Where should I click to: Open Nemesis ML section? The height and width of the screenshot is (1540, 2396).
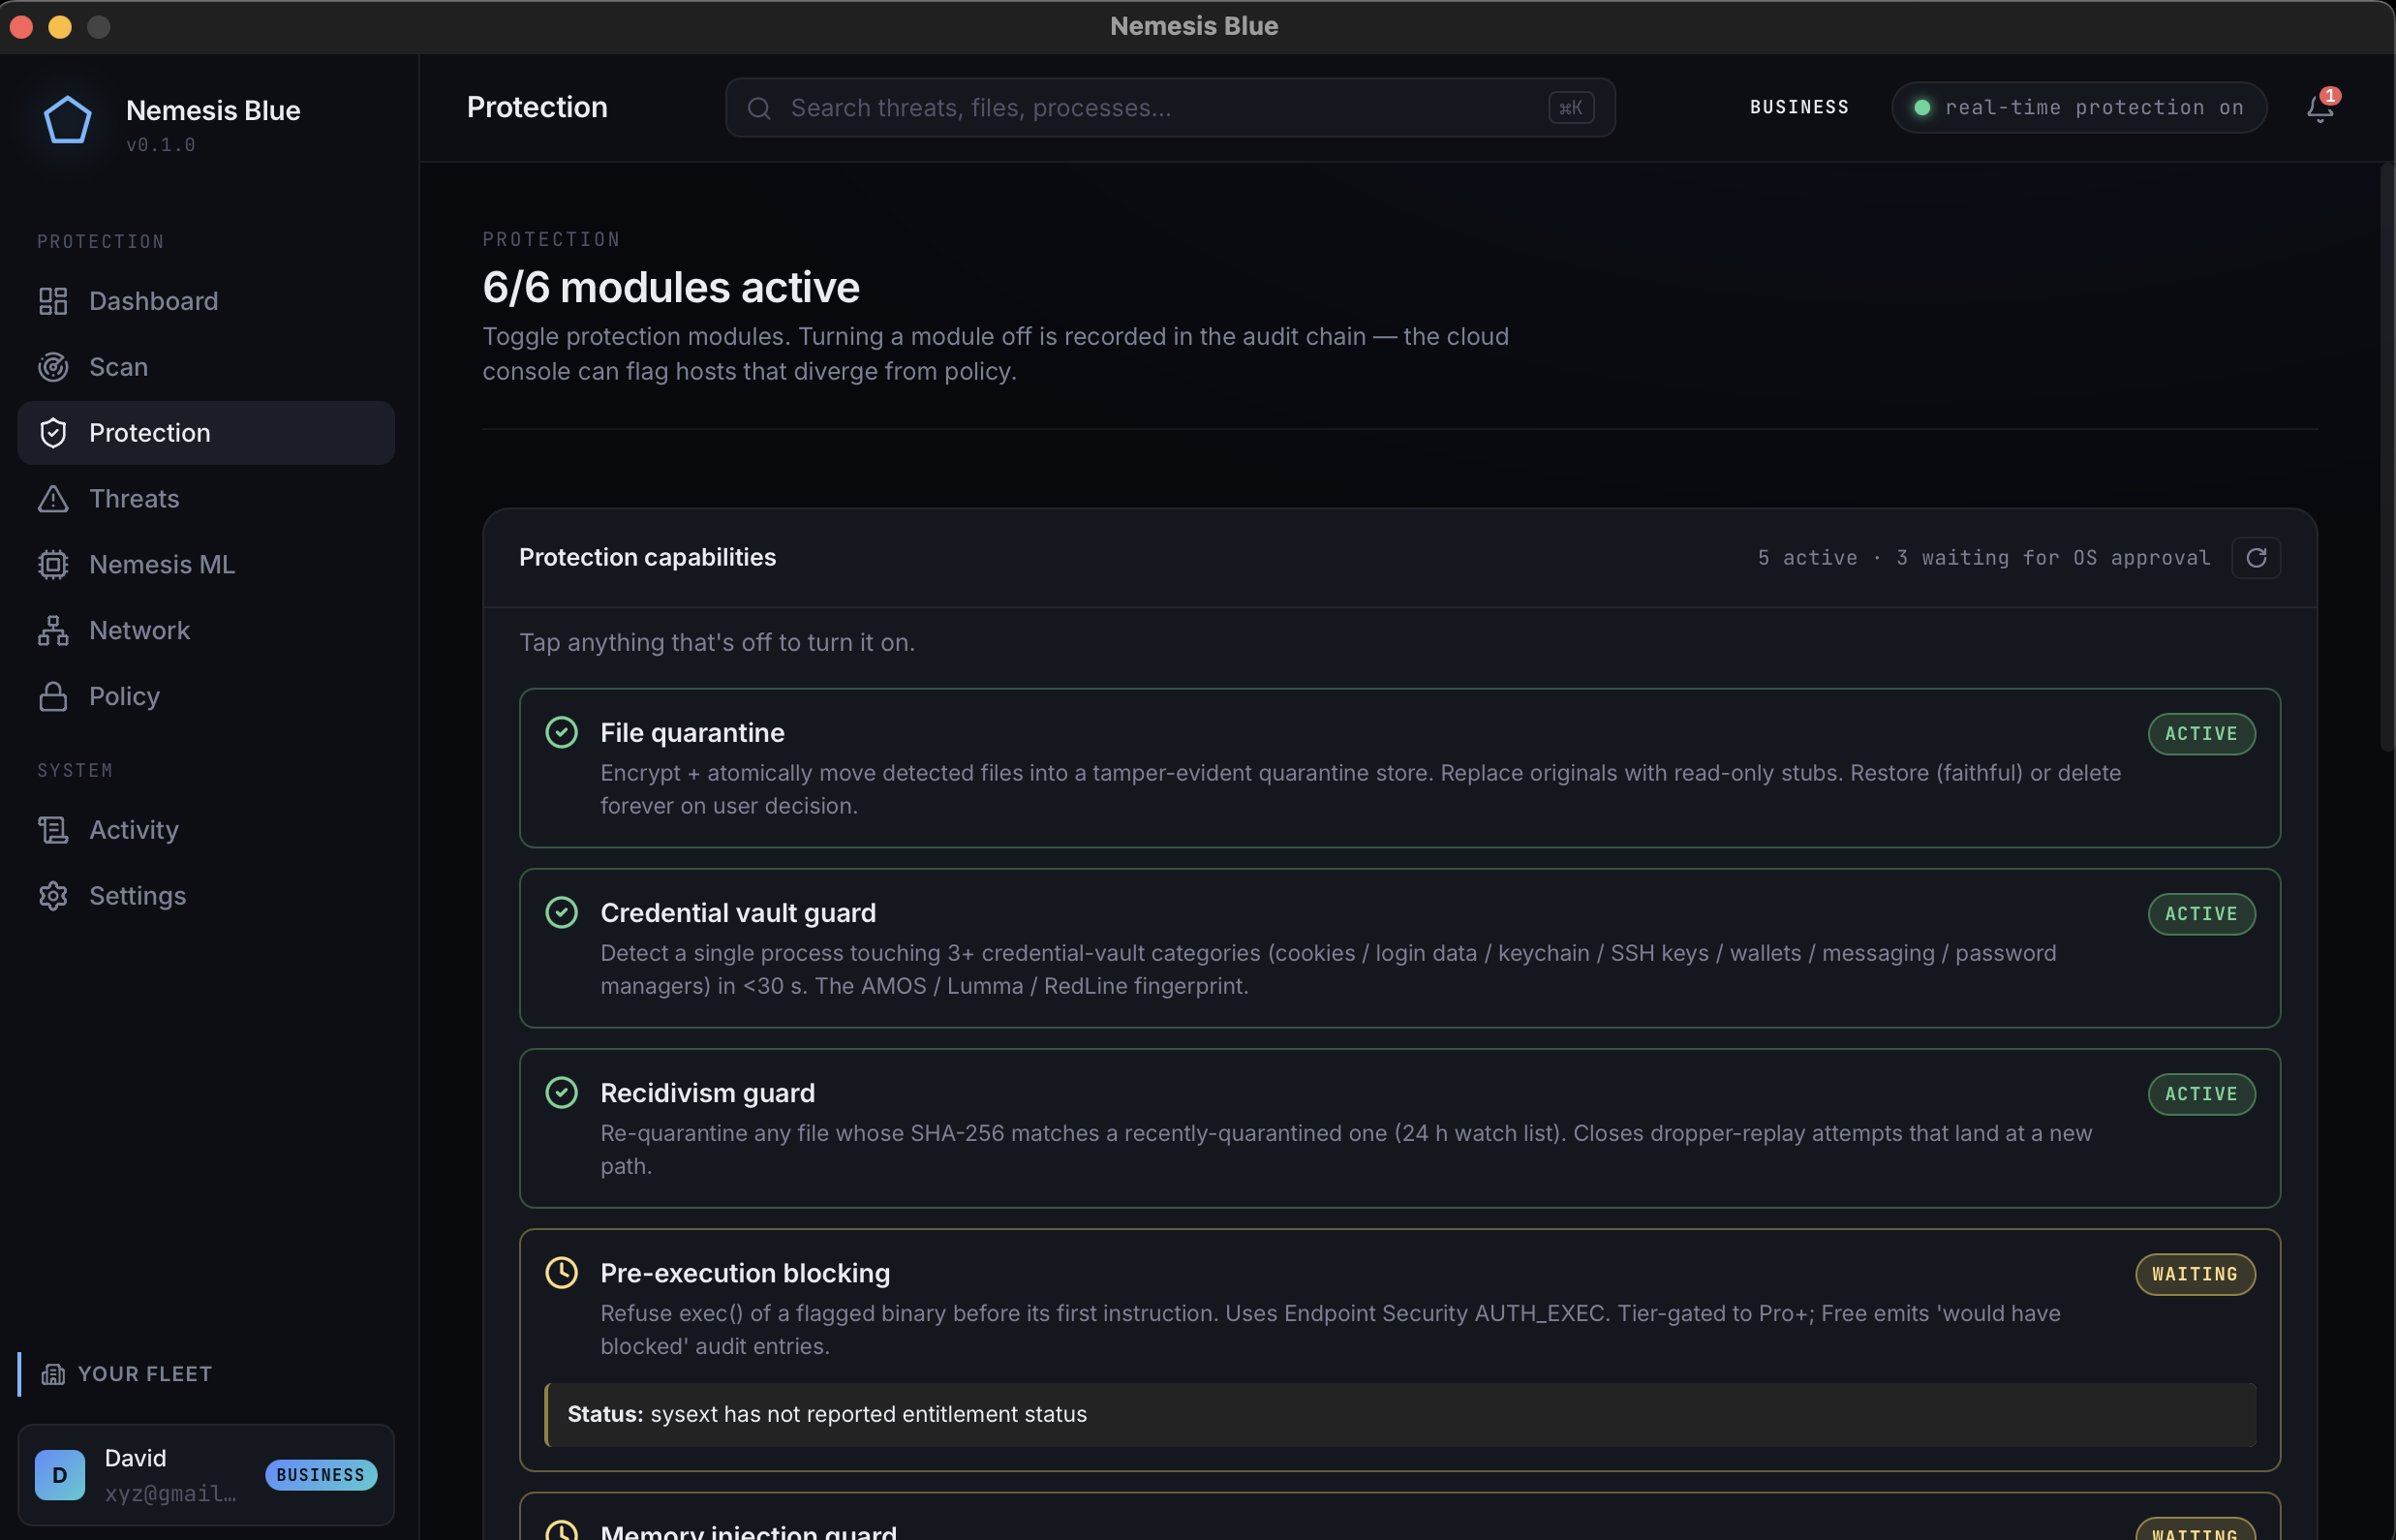tap(206, 565)
